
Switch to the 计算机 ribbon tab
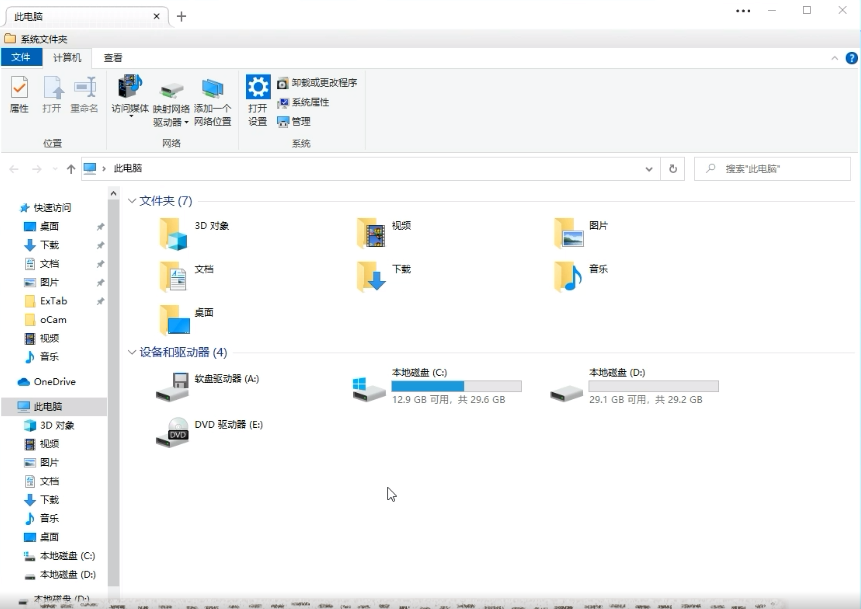[x=67, y=58]
